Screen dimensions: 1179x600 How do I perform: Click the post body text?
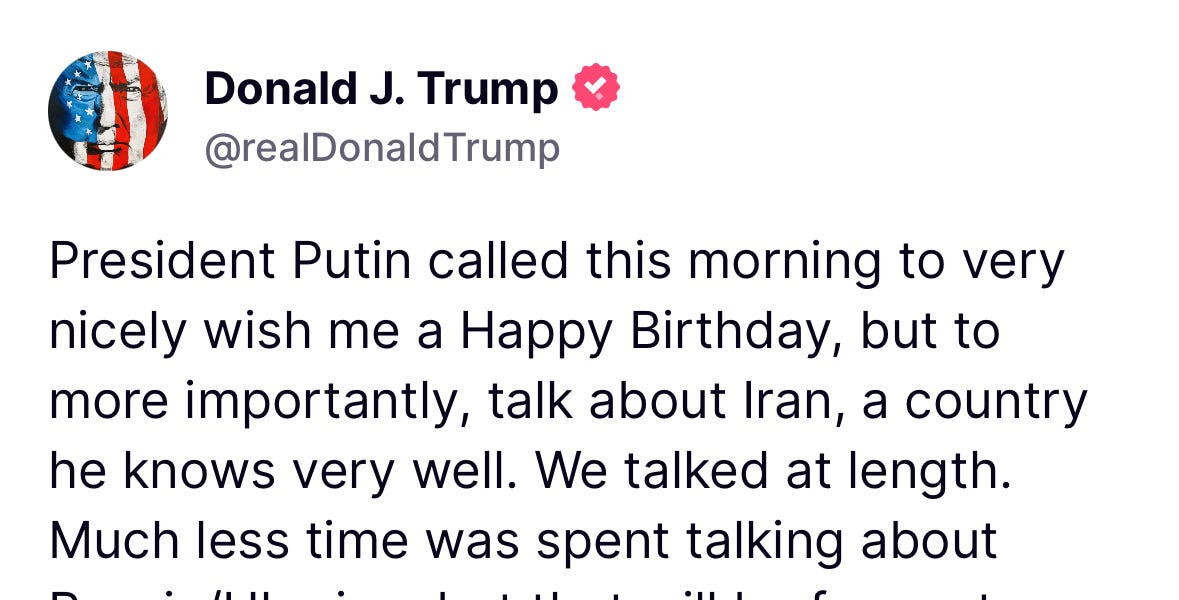(x=560, y=400)
